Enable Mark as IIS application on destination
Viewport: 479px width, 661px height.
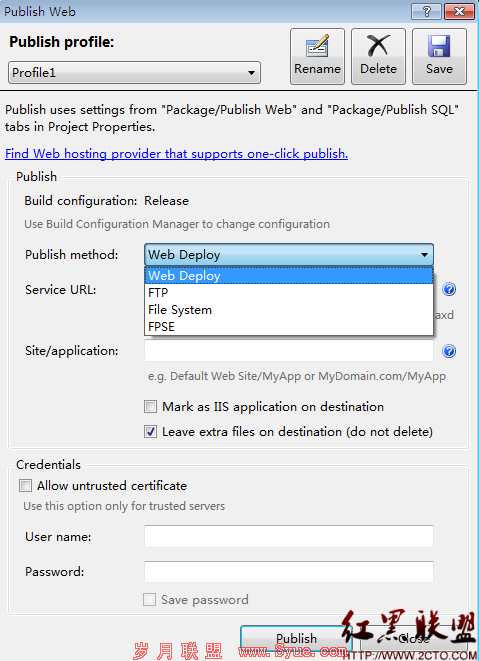click(x=151, y=406)
